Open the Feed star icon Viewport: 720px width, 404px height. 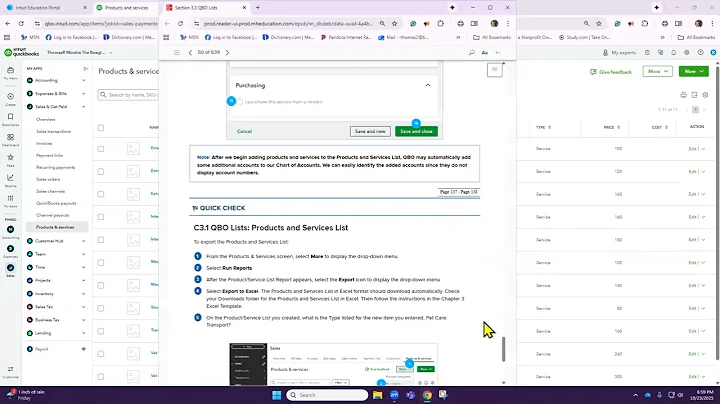(10, 157)
